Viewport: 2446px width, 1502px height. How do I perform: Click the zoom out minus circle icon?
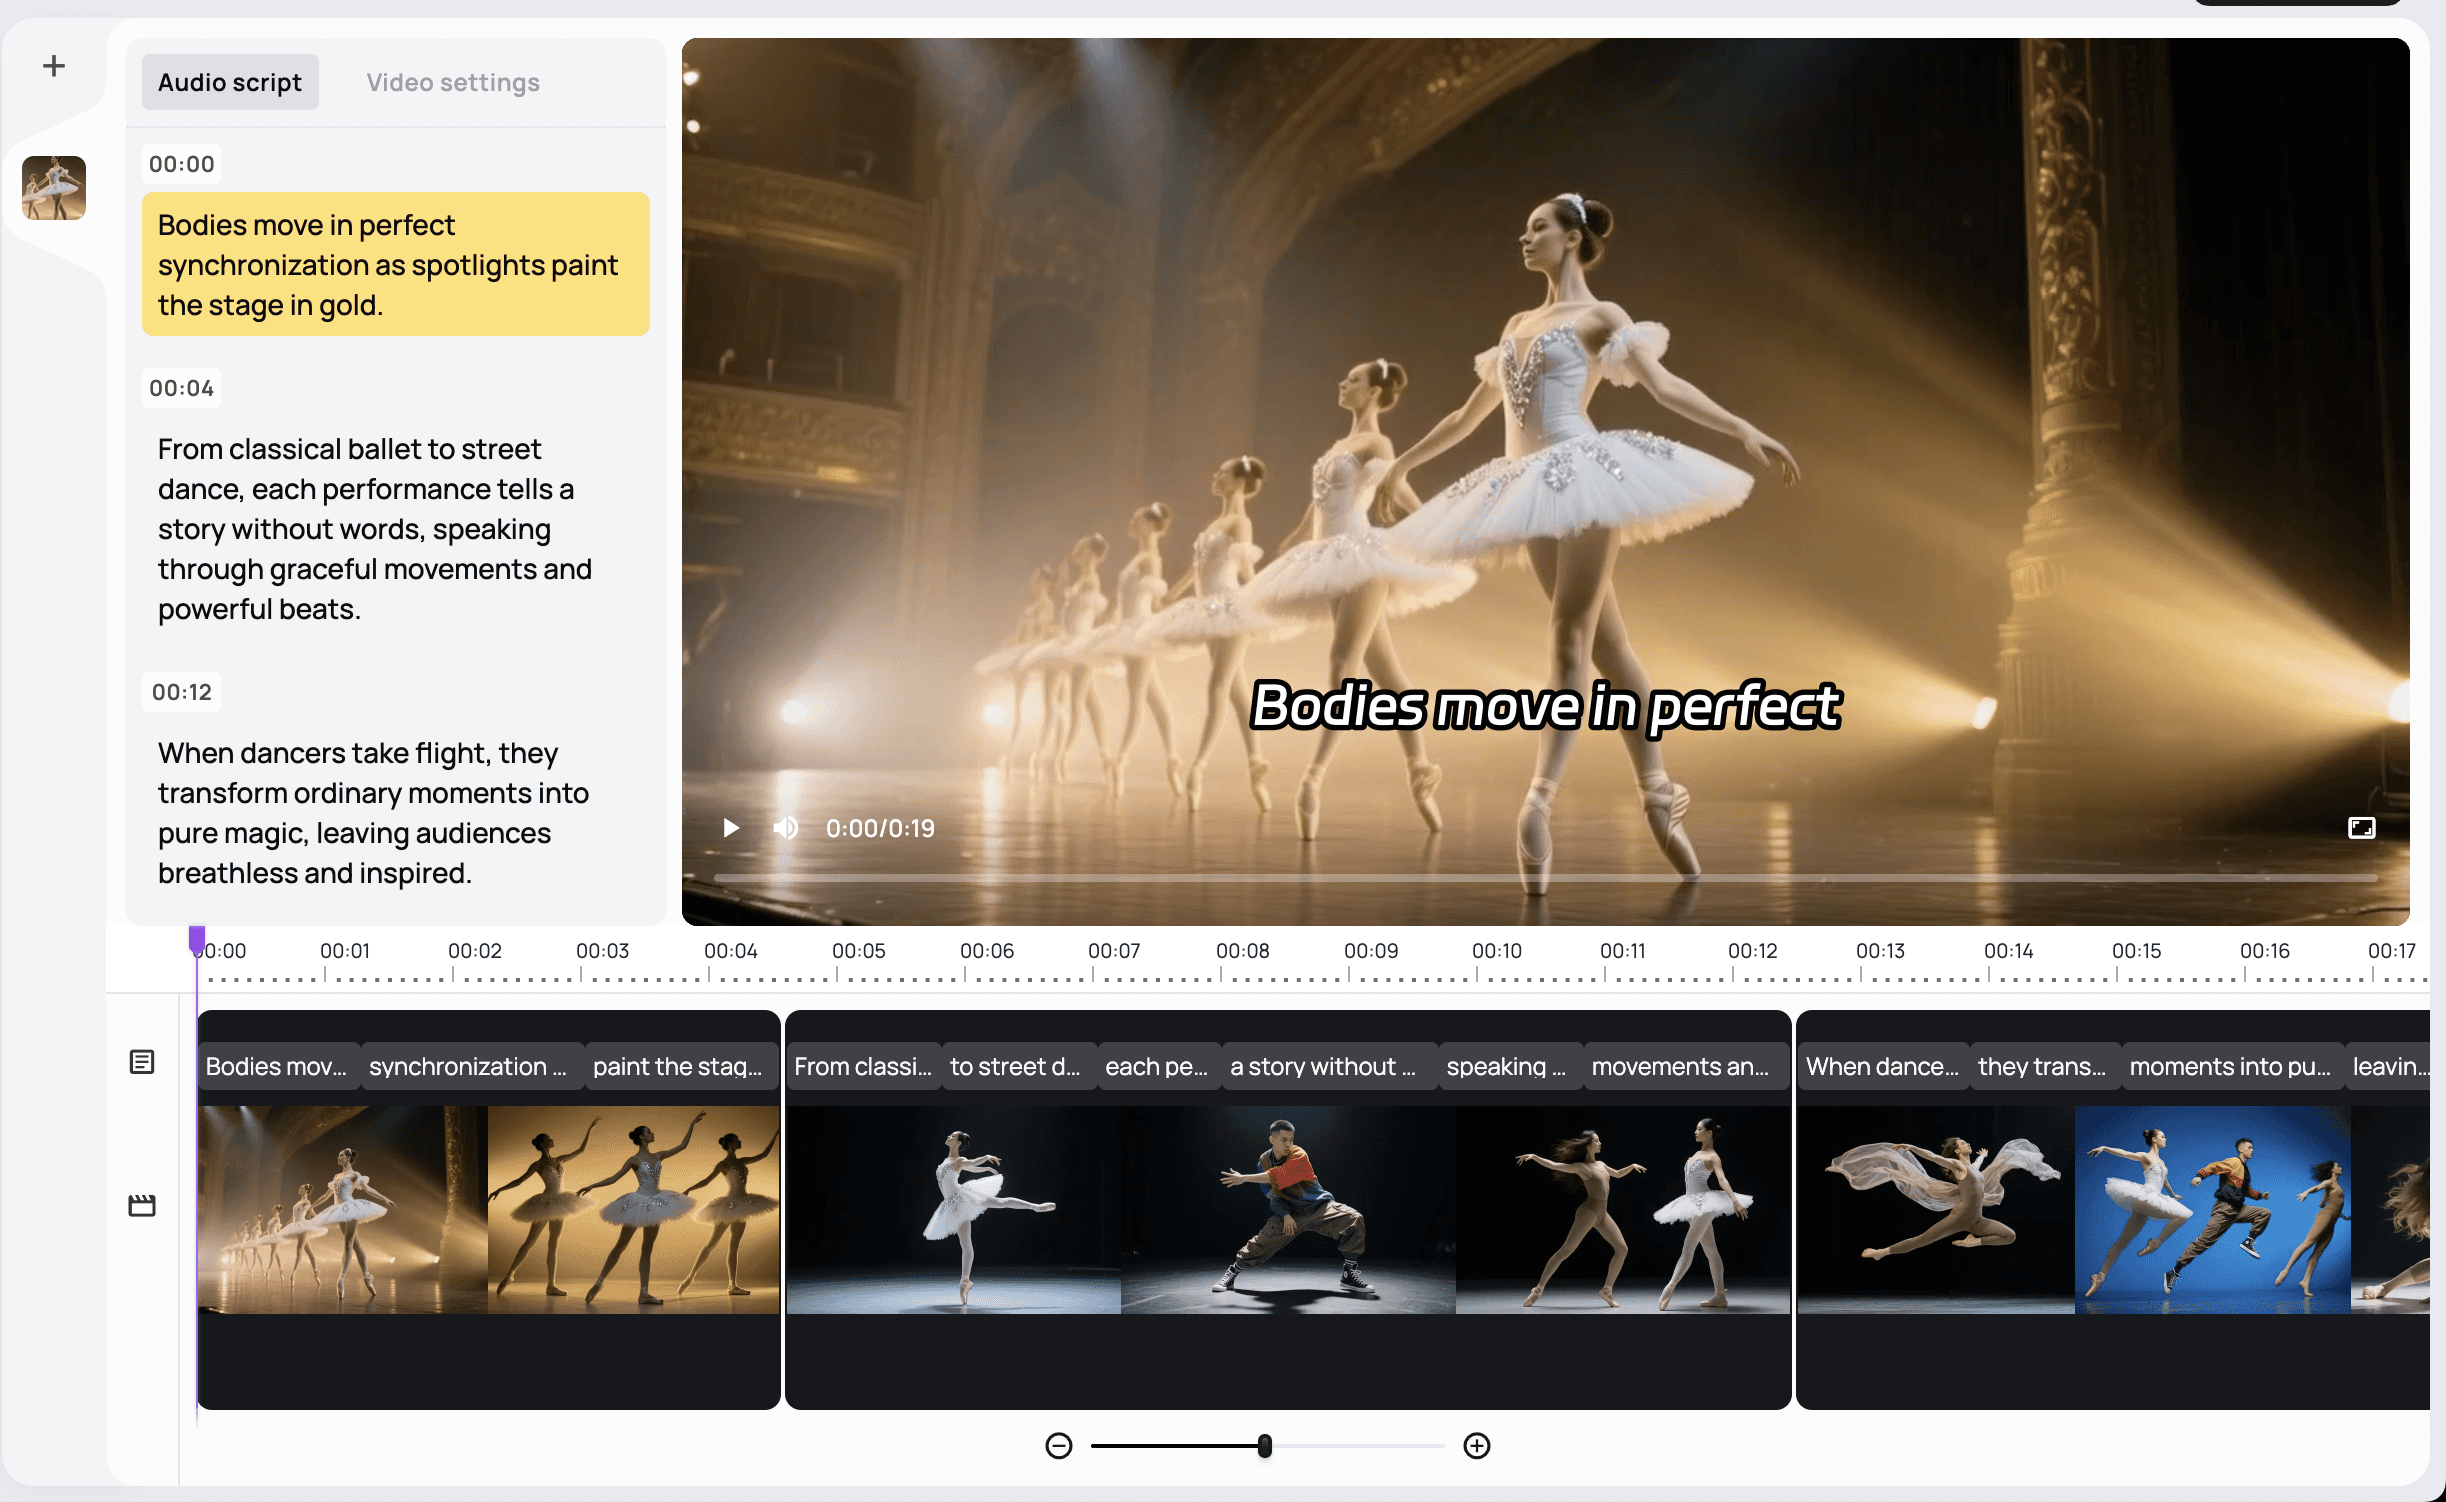pyautogui.click(x=1059, y=1446)
